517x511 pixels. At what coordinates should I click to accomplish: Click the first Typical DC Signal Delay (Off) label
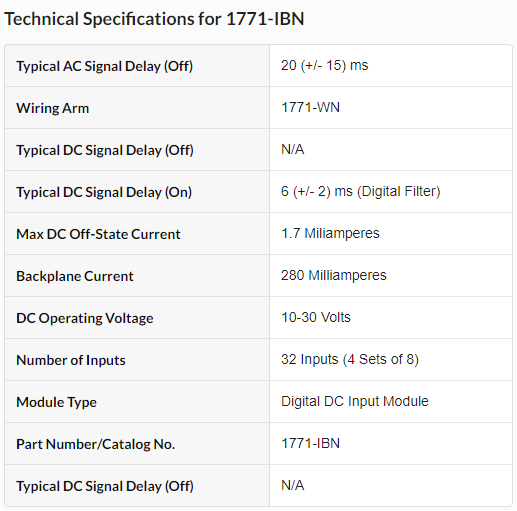click(x=105, y=150)
